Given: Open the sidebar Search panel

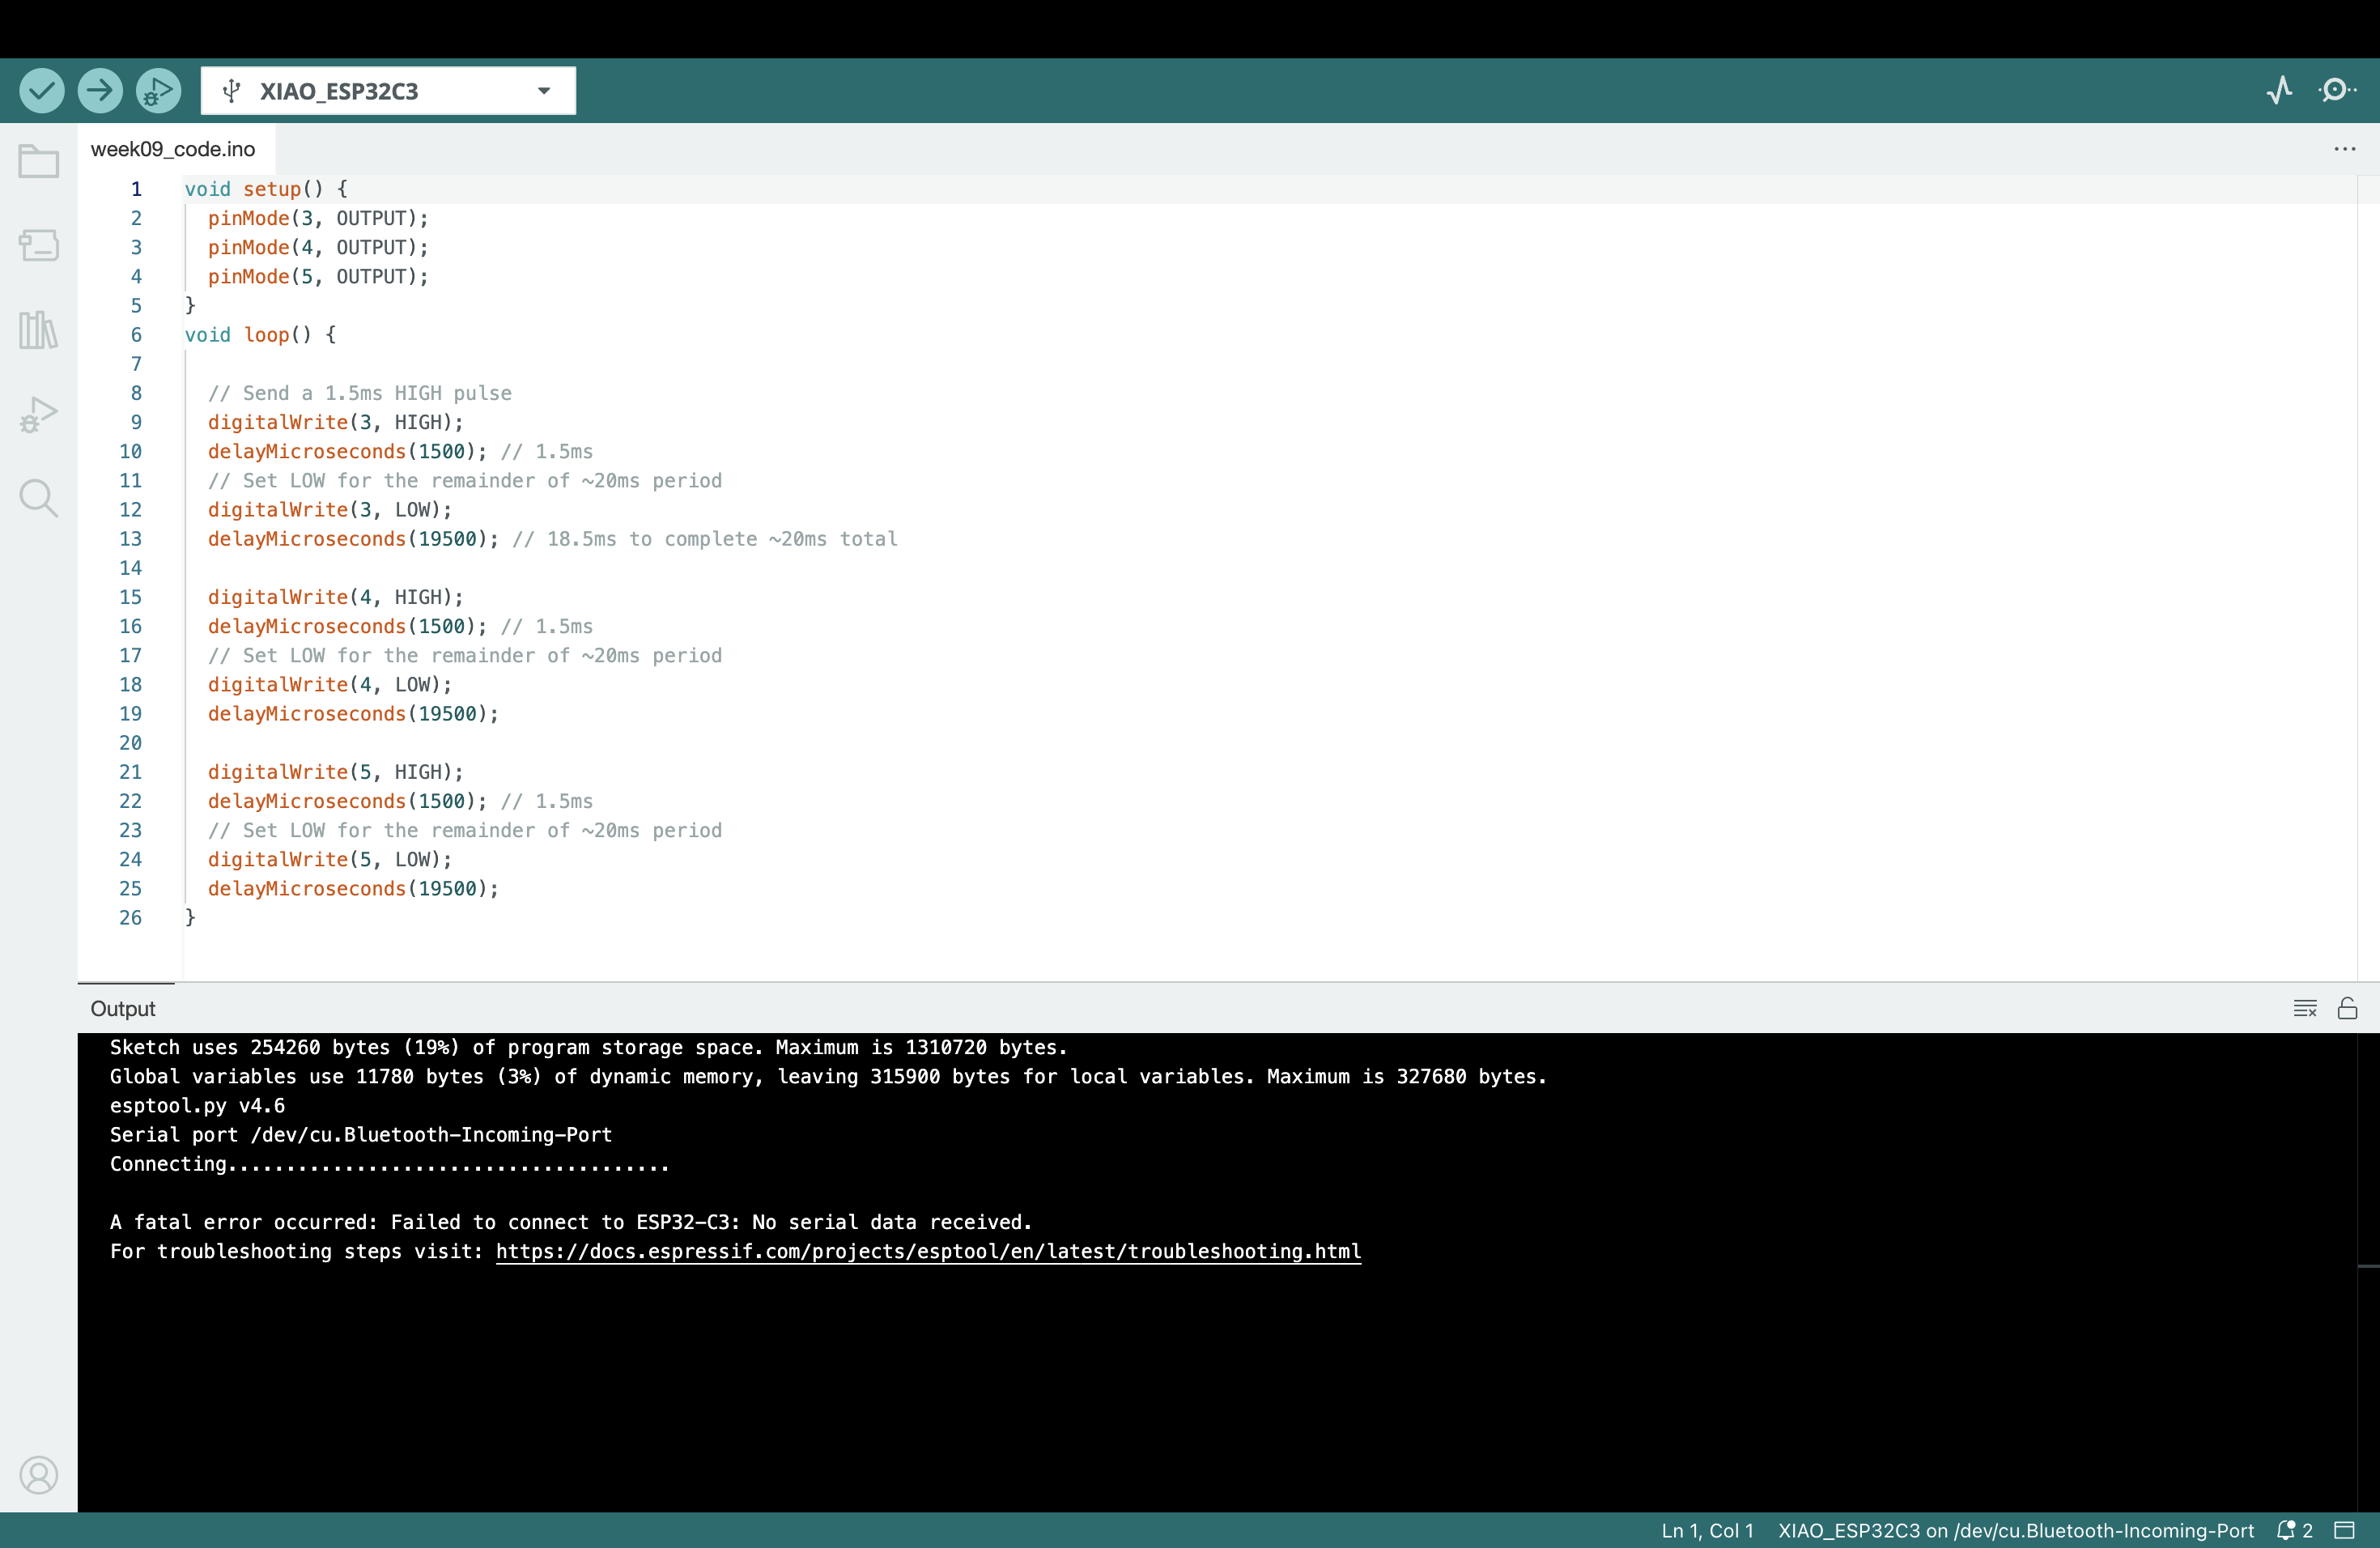Looking at the screenshot, I should [39, 497].
